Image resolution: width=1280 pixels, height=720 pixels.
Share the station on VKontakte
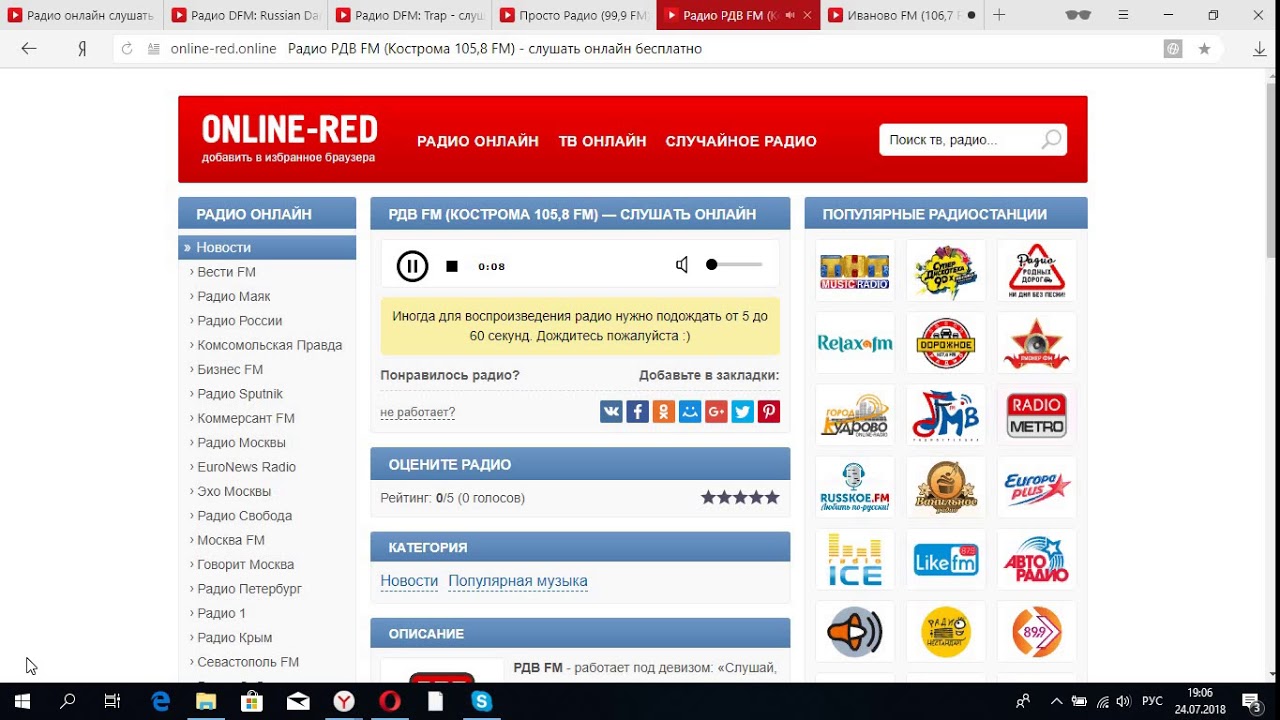coord(611,411)
